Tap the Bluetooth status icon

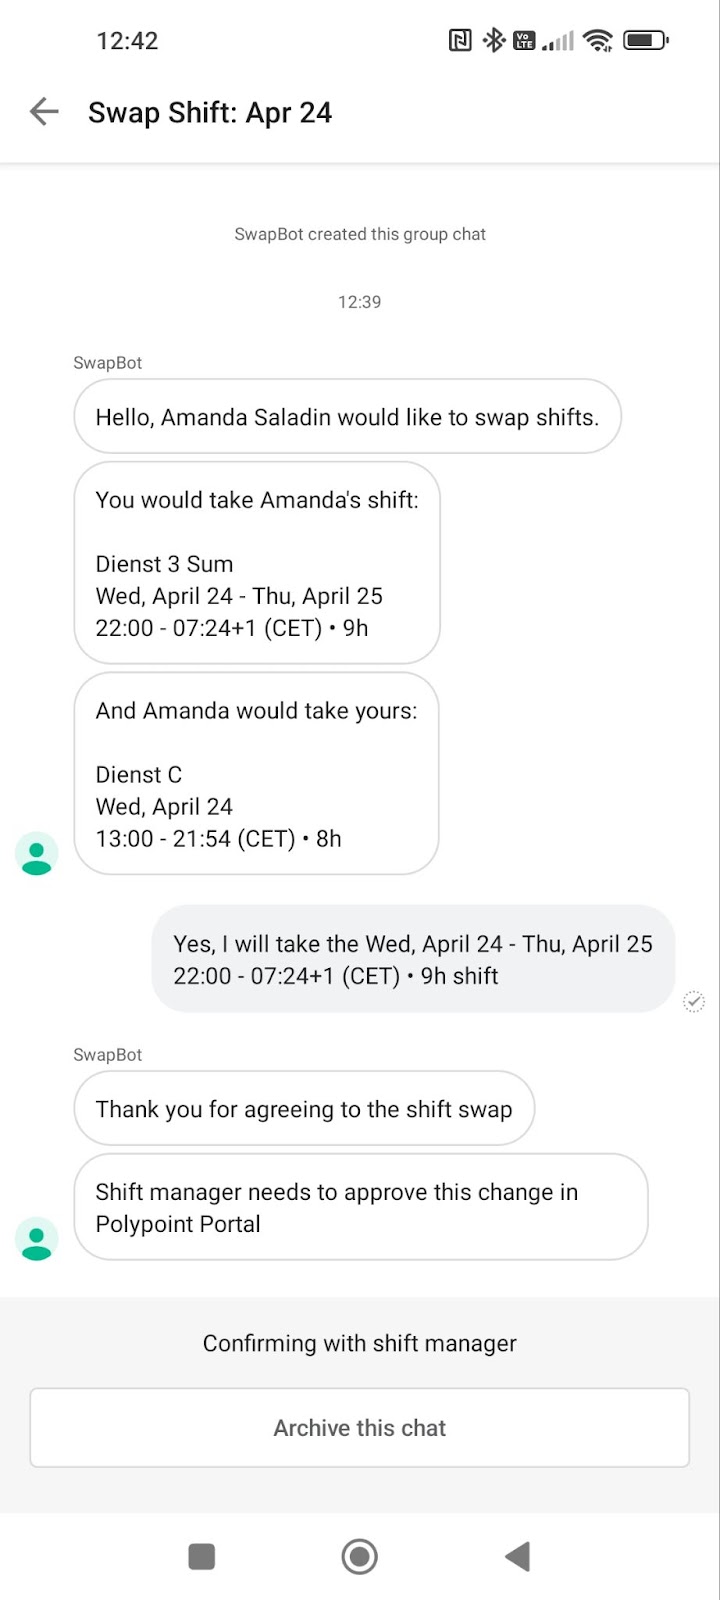click(494, 41)
